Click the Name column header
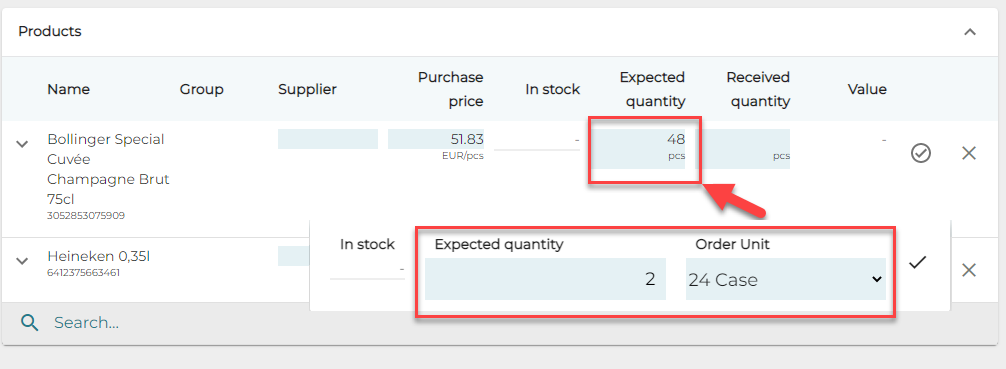1006x369 pixels. tap(69, 89)
